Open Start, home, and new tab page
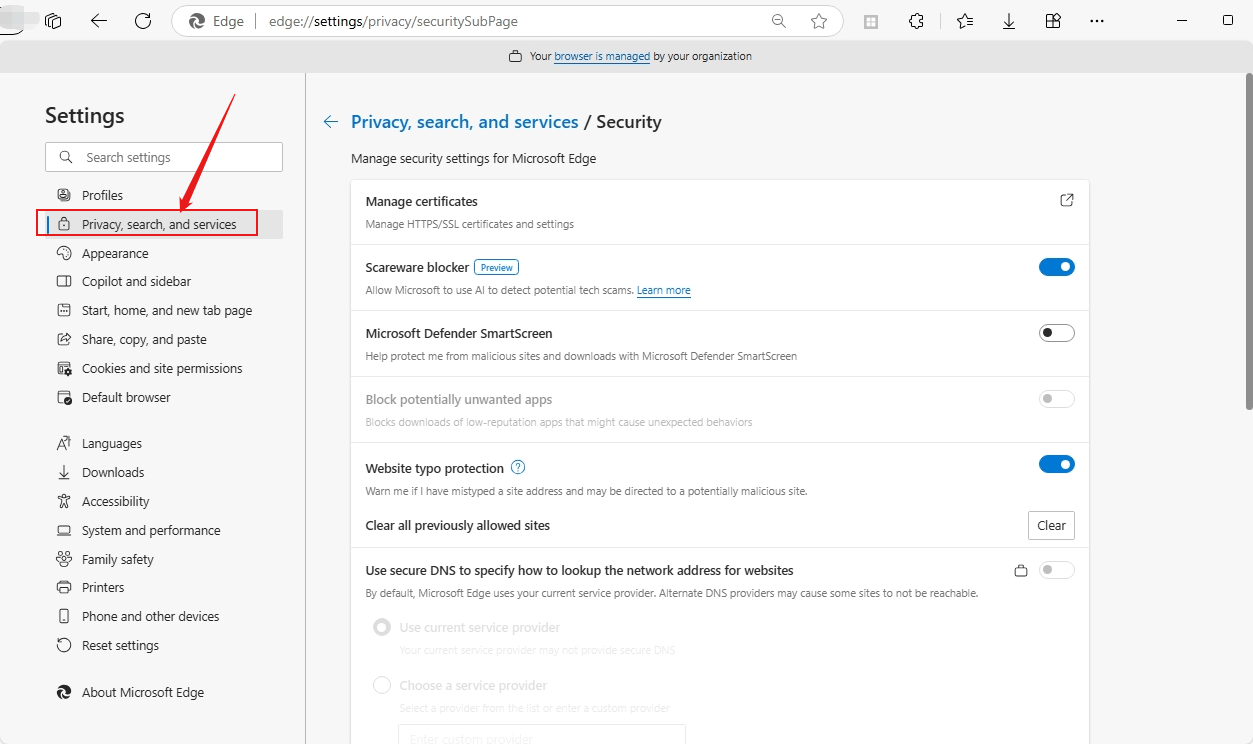 (x=164, y=311)
